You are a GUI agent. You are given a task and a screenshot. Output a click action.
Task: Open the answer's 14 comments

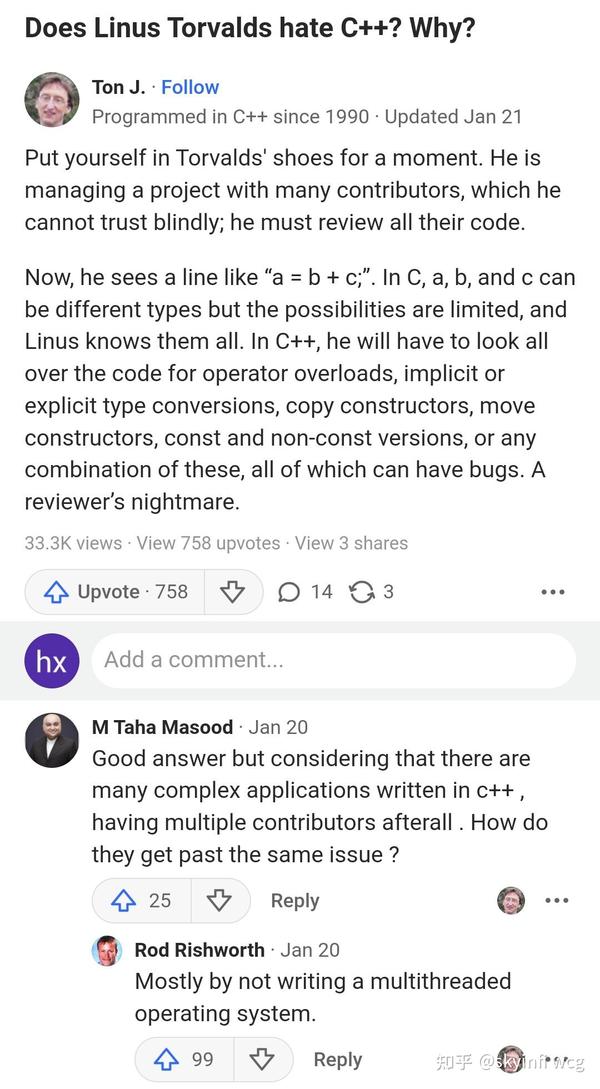pyautogui.click(x=306, y=592)
